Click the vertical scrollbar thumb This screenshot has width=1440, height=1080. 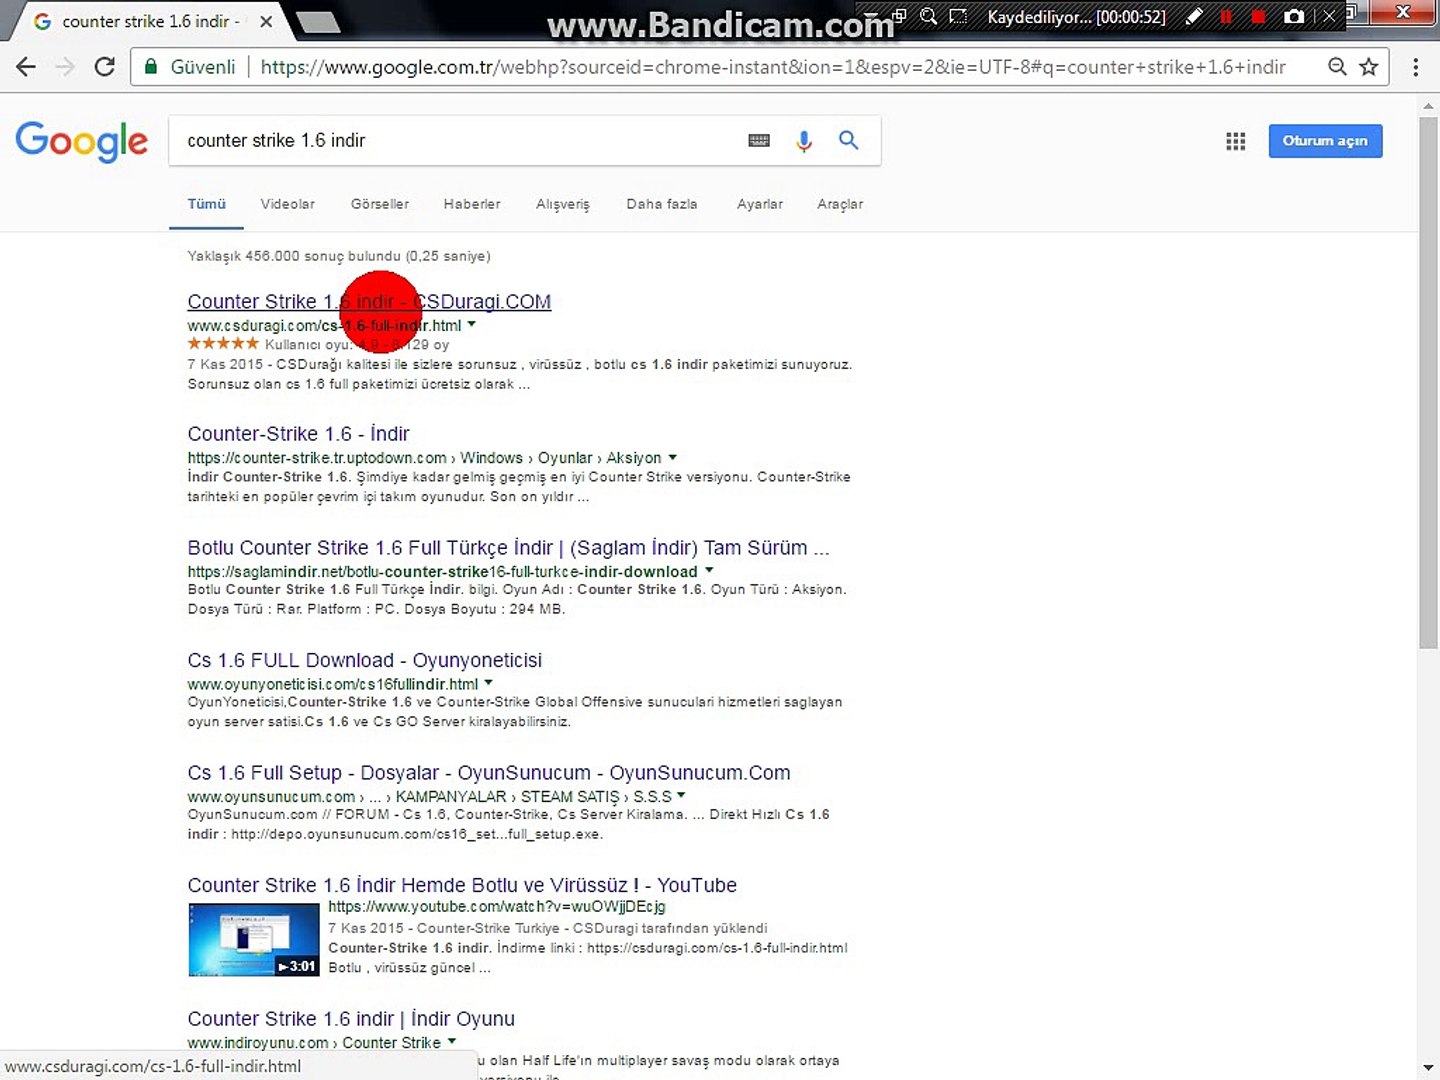coord(1429,382)
